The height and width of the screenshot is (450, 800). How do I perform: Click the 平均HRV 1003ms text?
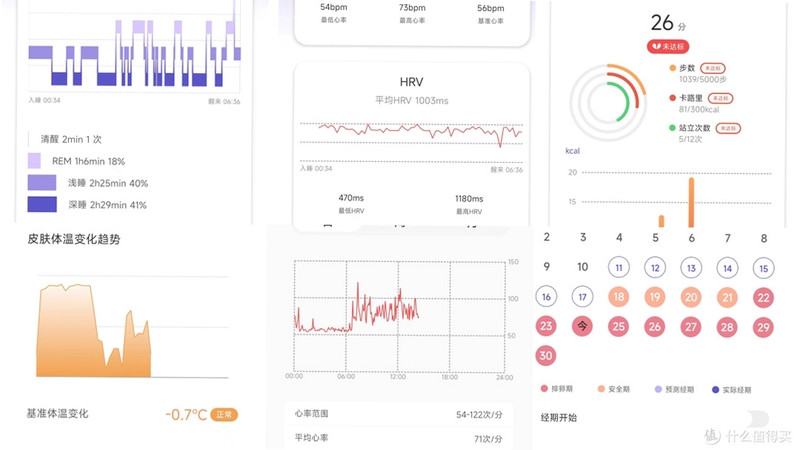[x=412, y=101]
